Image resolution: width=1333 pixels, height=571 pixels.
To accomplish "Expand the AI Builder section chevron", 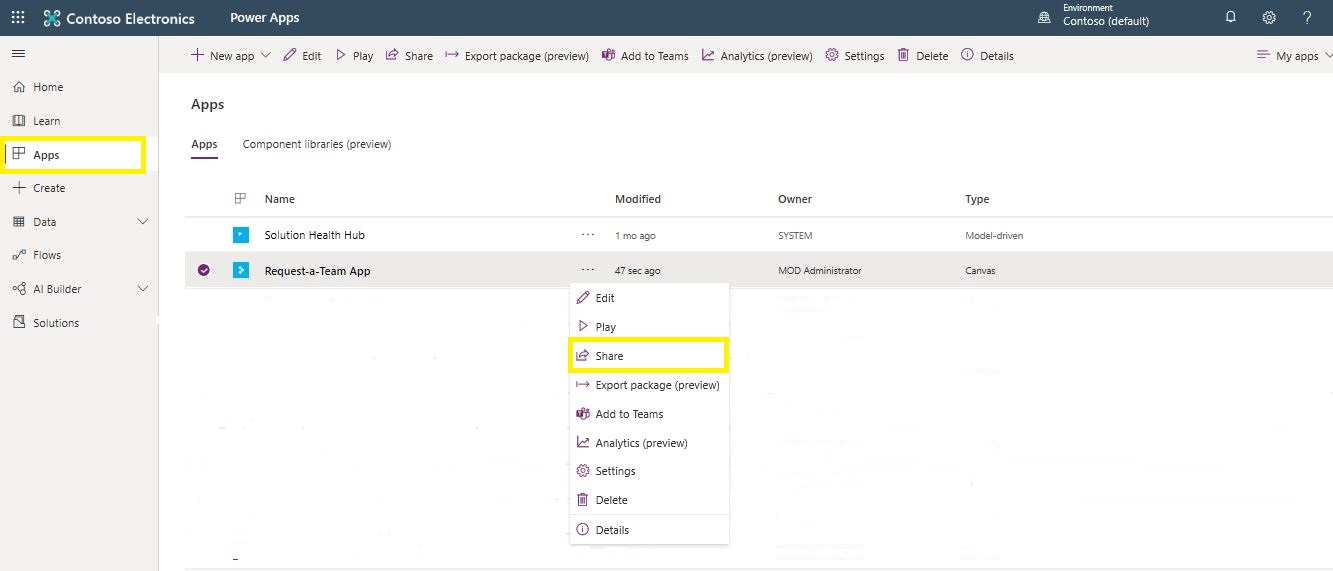I will (142, 289).
